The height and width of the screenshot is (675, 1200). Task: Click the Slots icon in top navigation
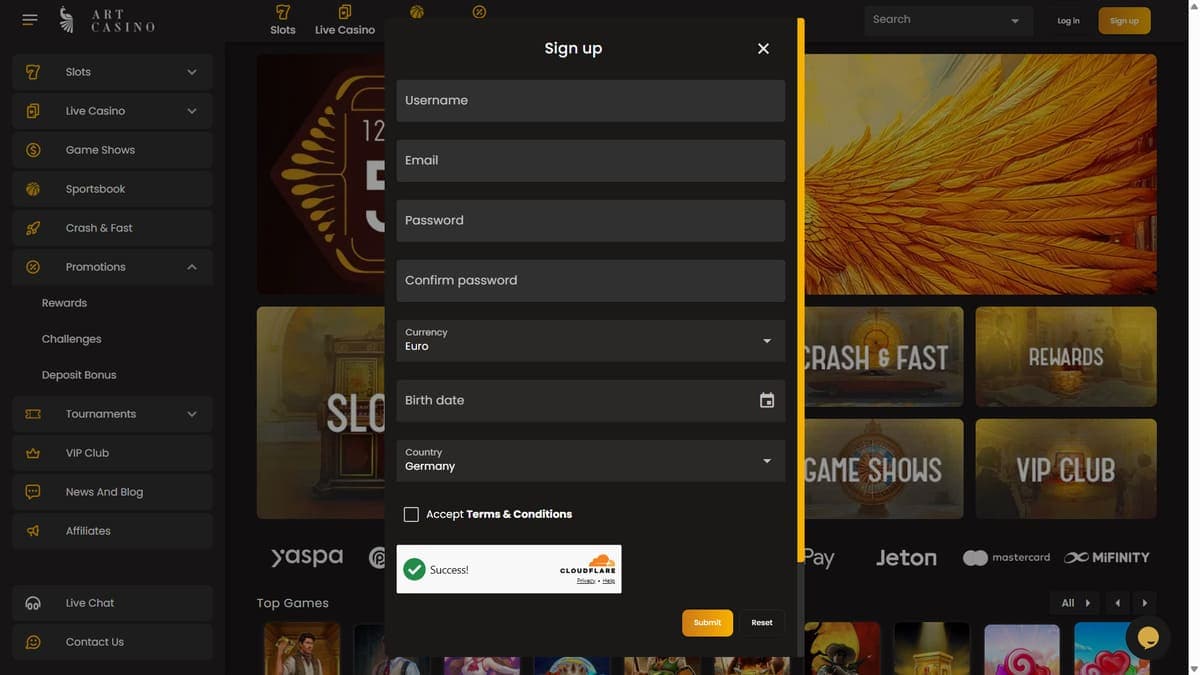(283, 12)
